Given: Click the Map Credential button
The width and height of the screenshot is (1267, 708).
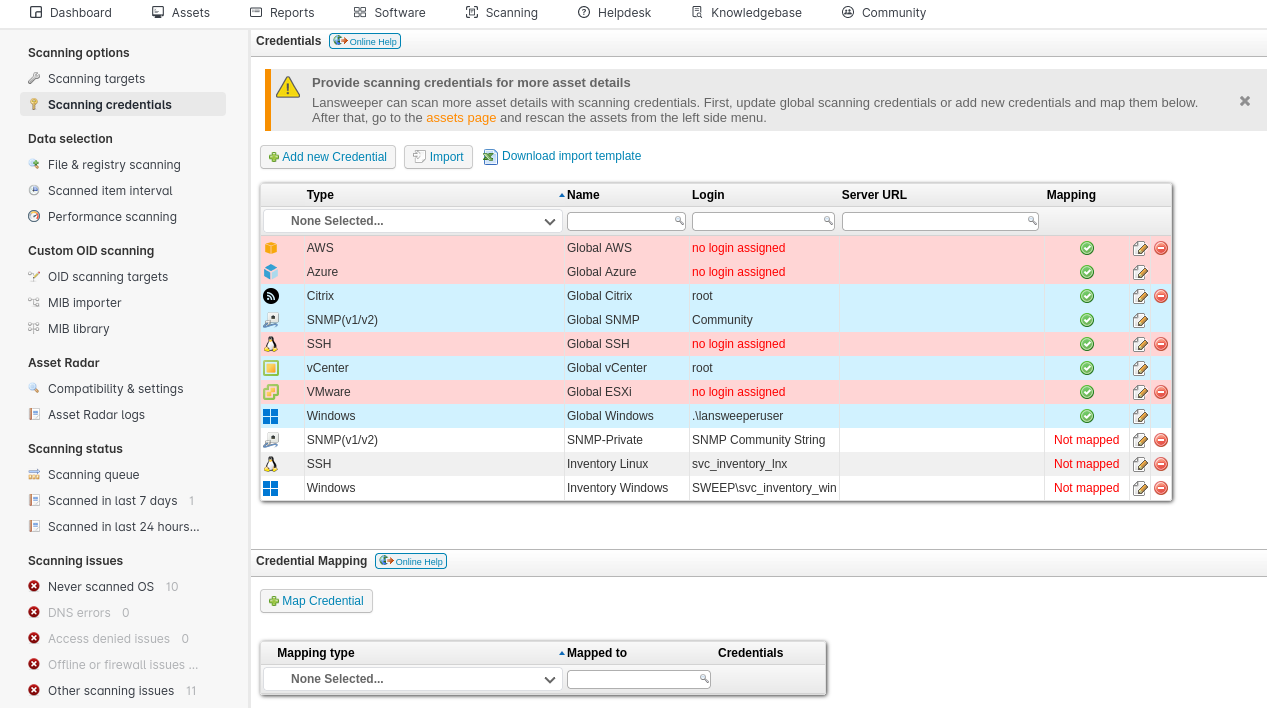Looking at the screenshot, I should 316,601.
